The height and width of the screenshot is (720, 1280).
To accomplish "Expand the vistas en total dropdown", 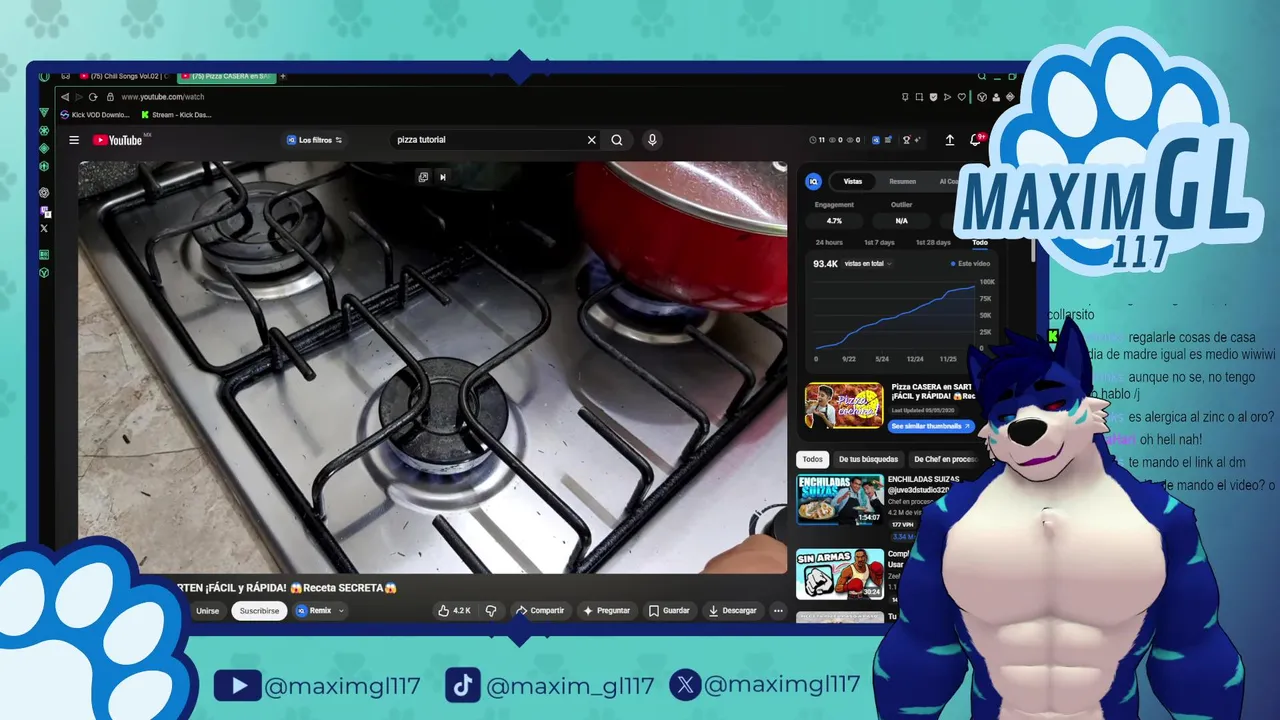I will tap(868, 264).
